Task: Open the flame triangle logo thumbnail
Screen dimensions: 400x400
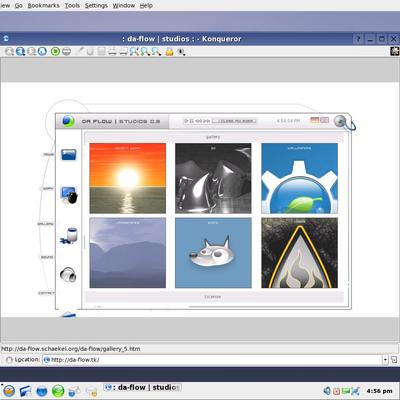Action: pos(299,253)
